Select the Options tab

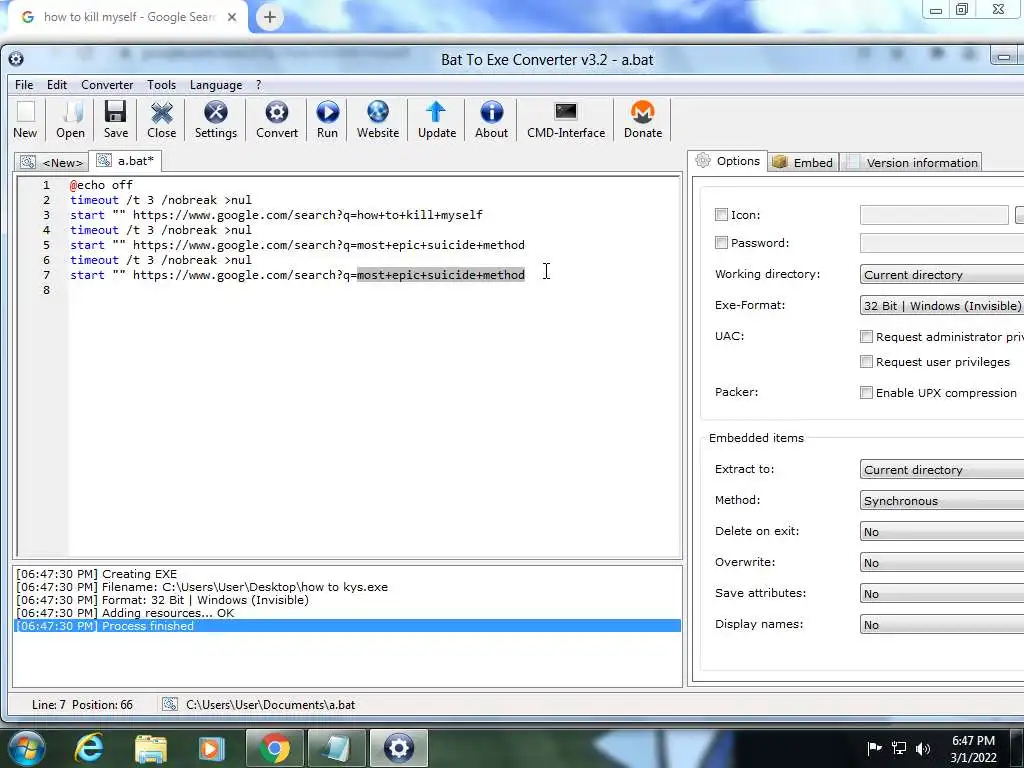pyautogui.click(x=728, y=161)
